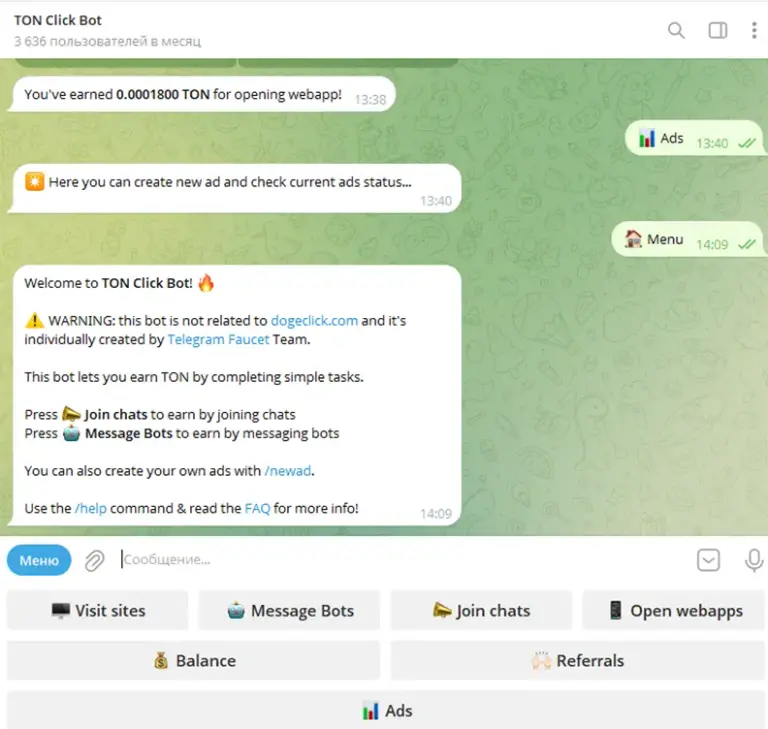Click the 'Here you can create new ad' message

[x=237, y=189]
